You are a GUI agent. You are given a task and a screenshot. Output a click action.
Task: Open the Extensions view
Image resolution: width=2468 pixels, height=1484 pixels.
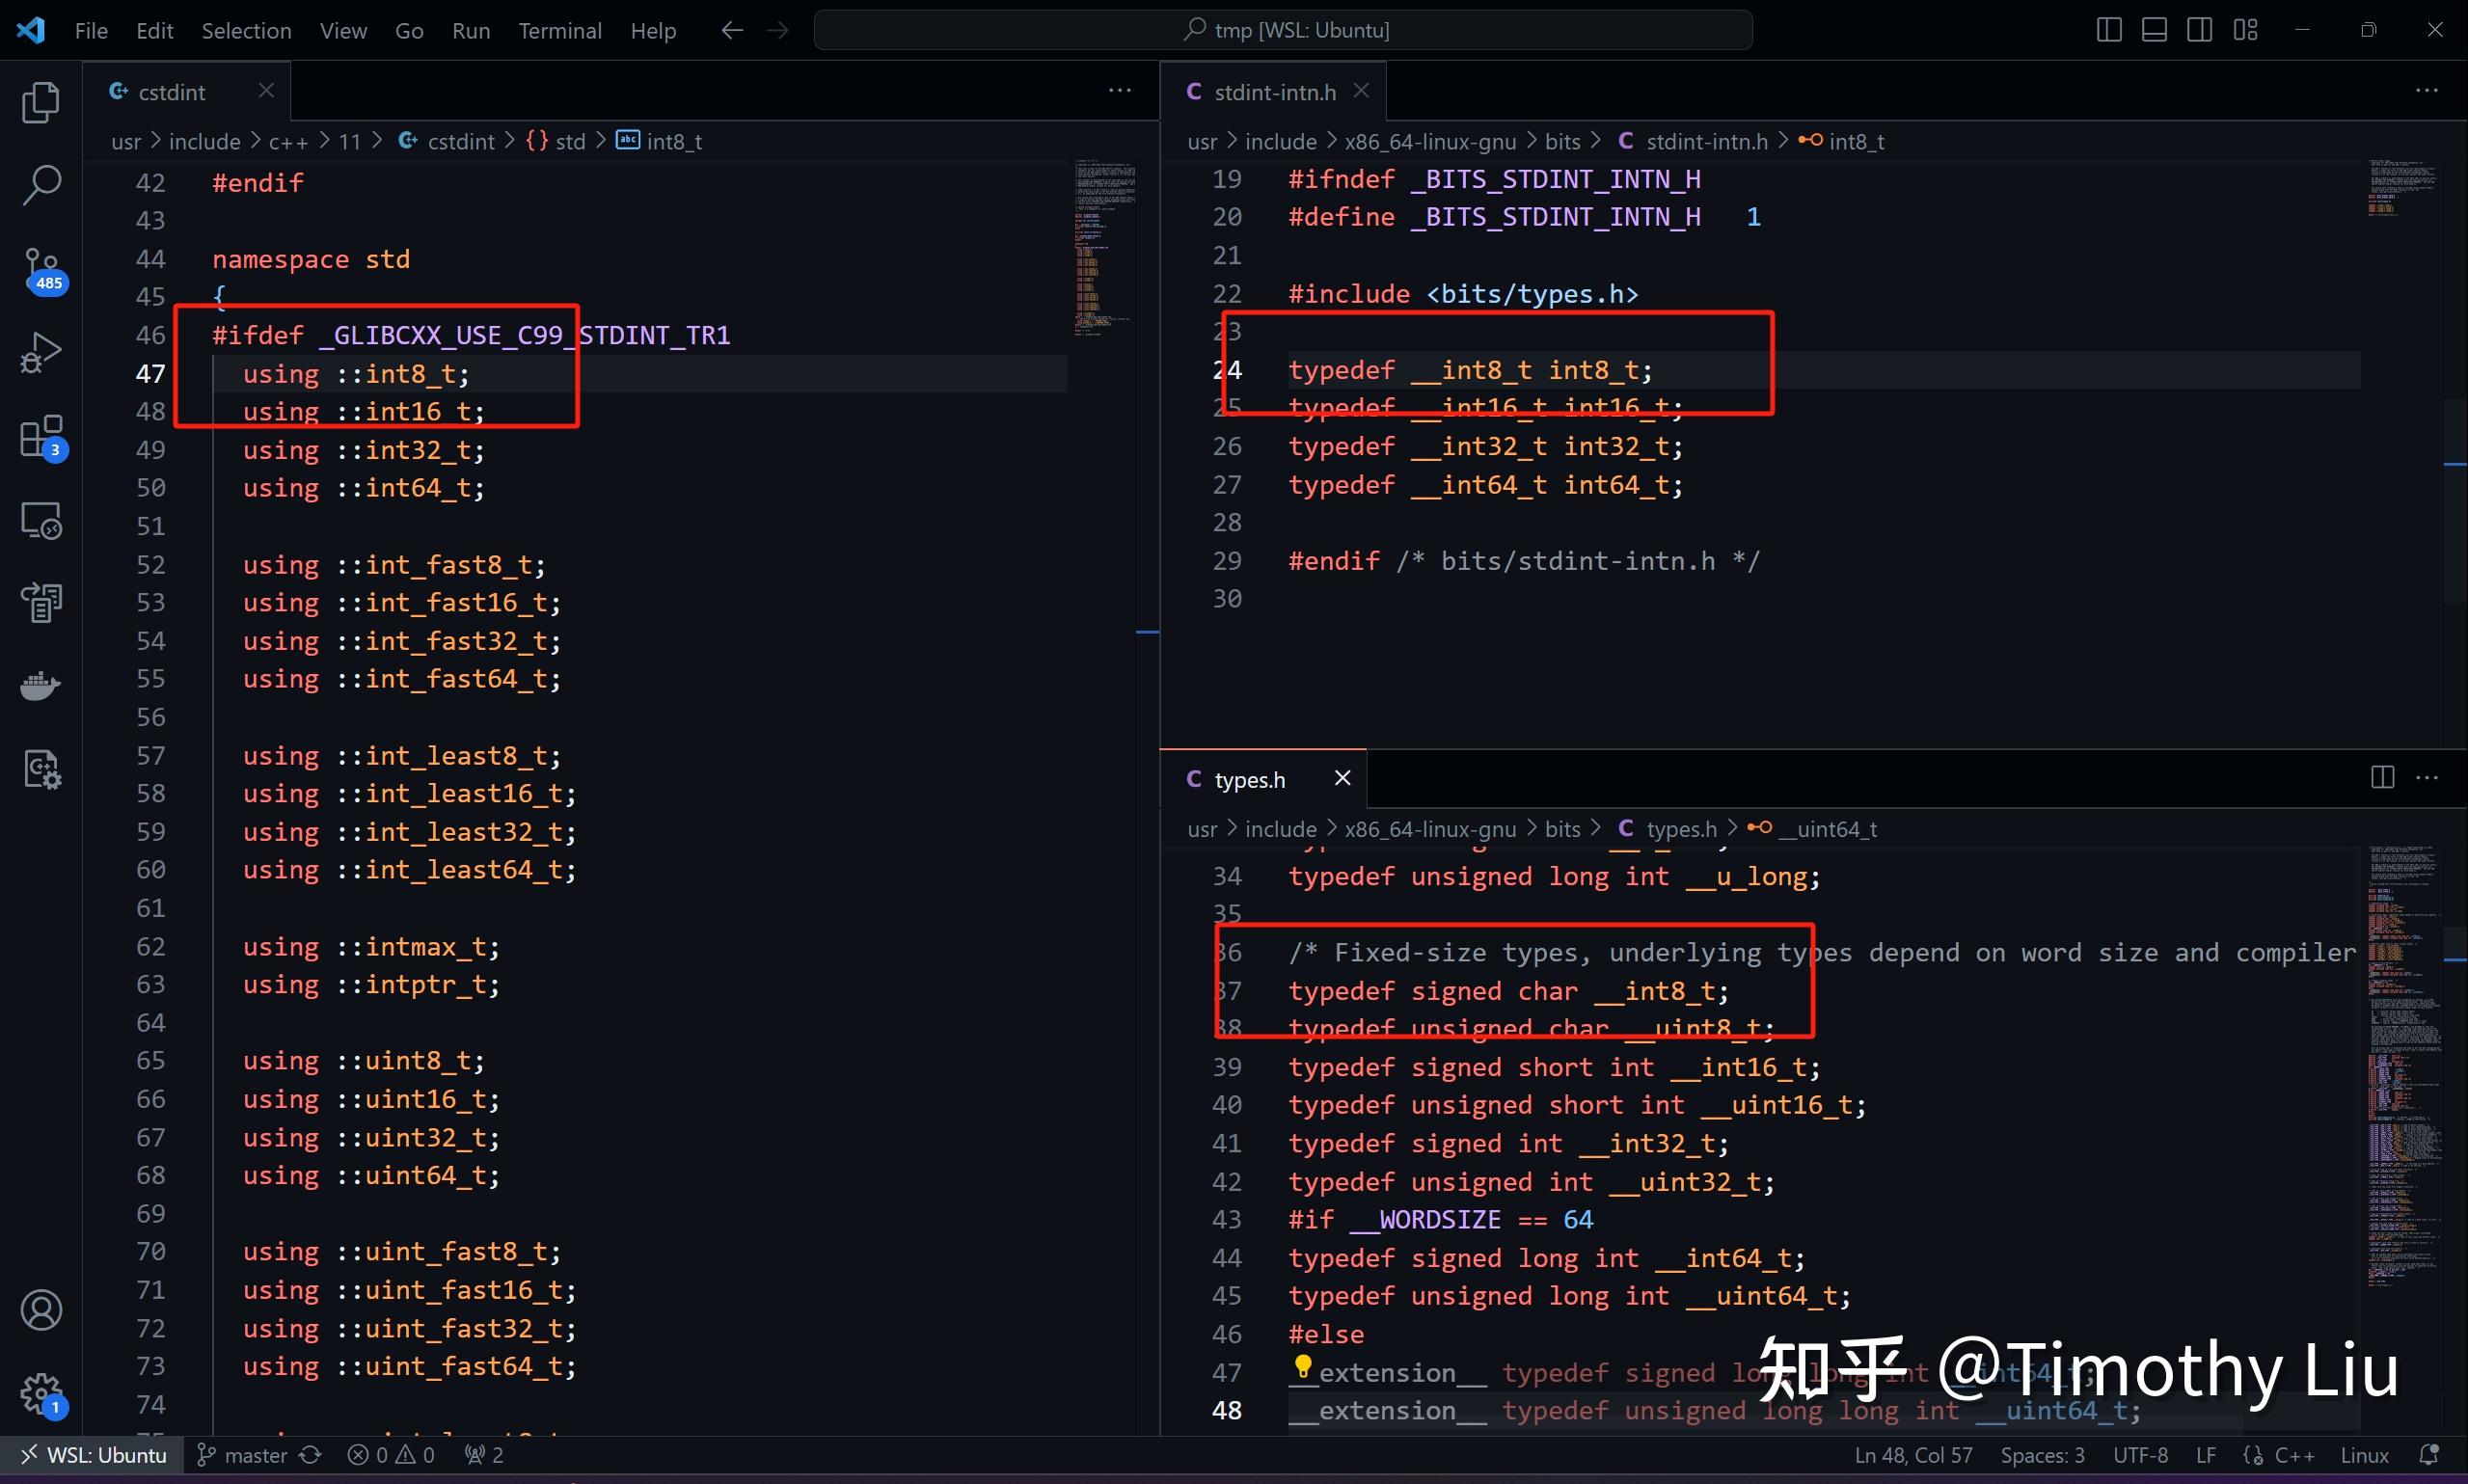(41, 437)
